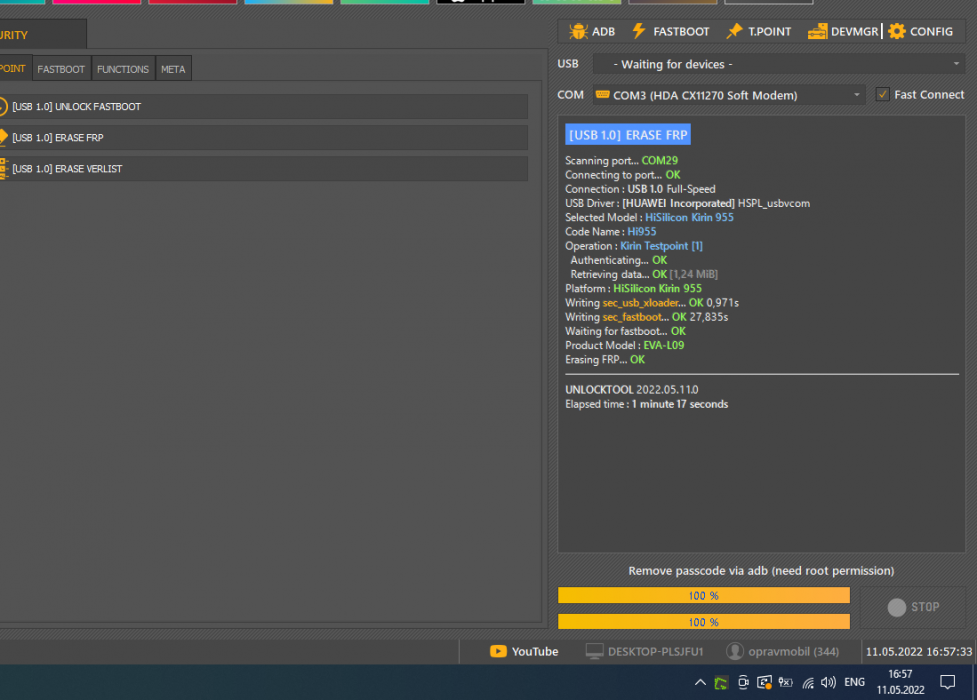
Task: Open the Windows notification center icon
Action: 948,682
